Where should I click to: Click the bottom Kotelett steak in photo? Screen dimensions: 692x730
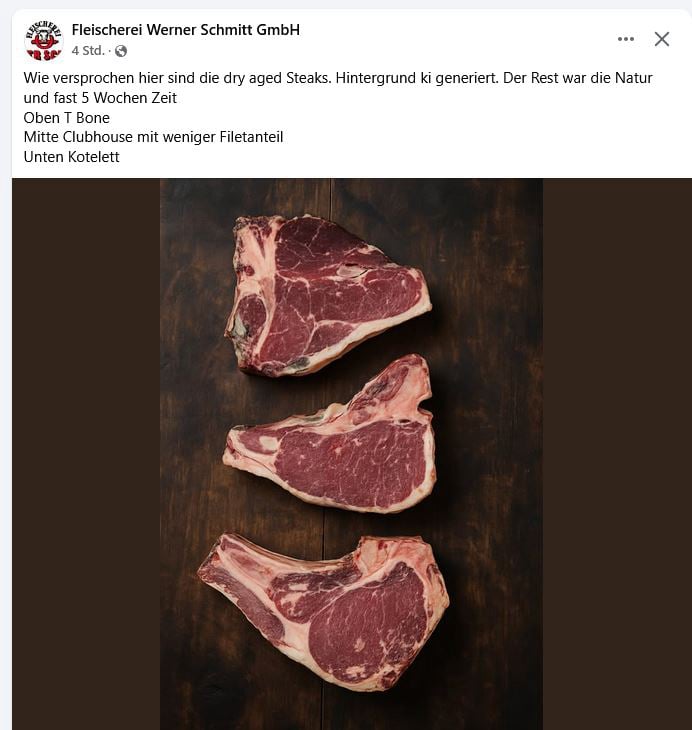click(x=323, y=612)
